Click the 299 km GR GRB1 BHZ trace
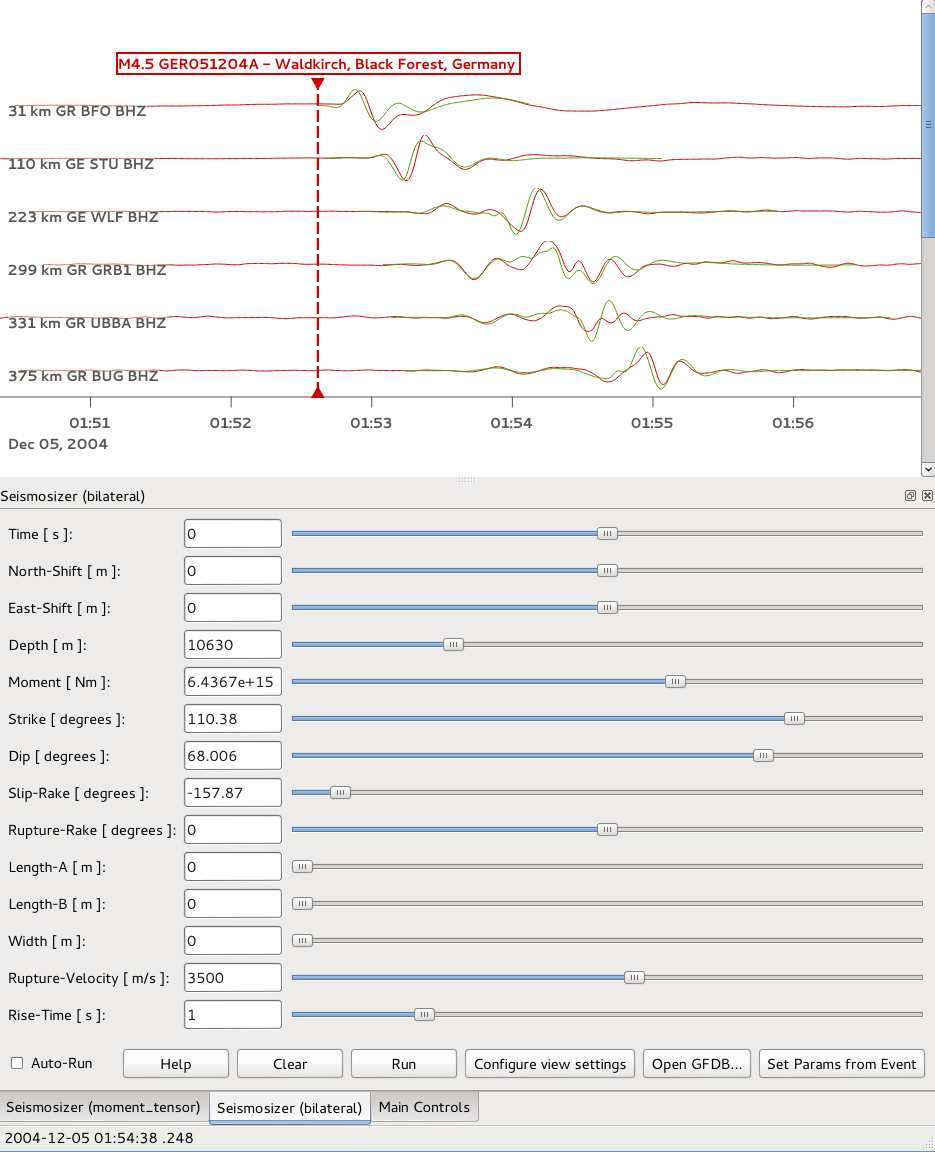Screen dimensions: 935x1152 pos(87,270)
